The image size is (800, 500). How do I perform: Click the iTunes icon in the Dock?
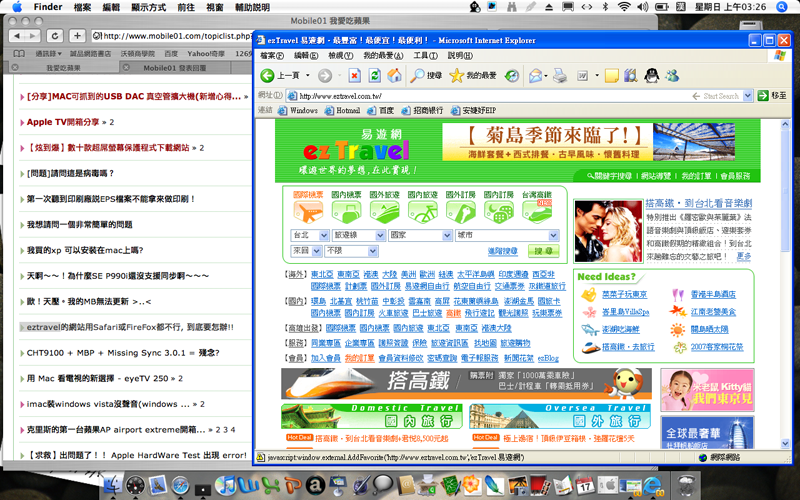point(224,484)
